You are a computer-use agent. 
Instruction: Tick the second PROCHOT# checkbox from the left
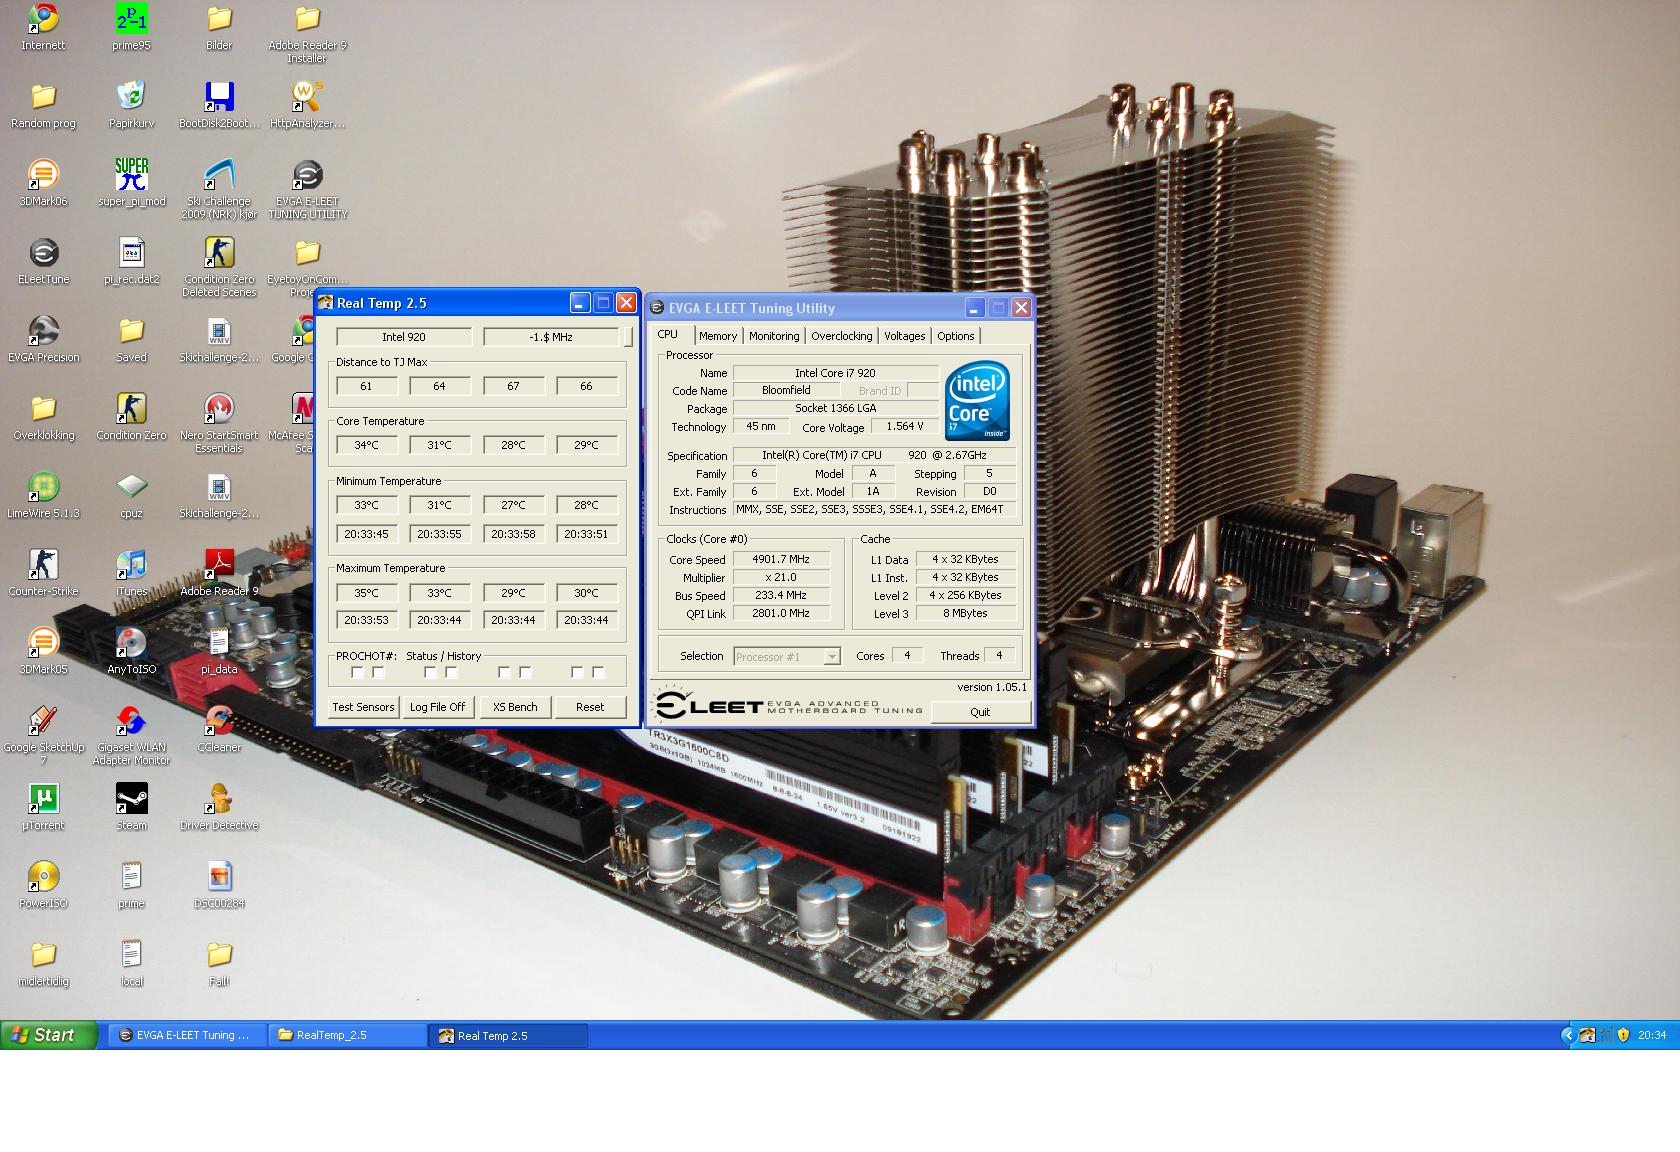(x=378, y=673)
